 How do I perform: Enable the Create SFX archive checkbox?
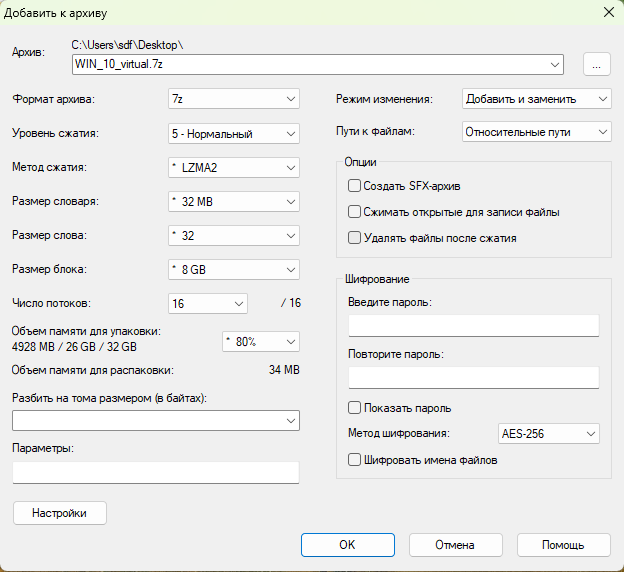pyautogui.click(x=354, y=185)
